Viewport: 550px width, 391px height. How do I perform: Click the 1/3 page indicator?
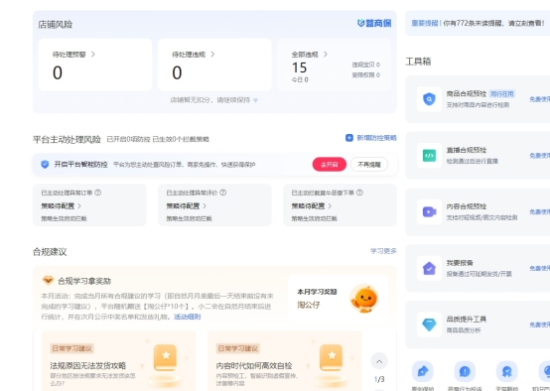[x=379, y=379]
